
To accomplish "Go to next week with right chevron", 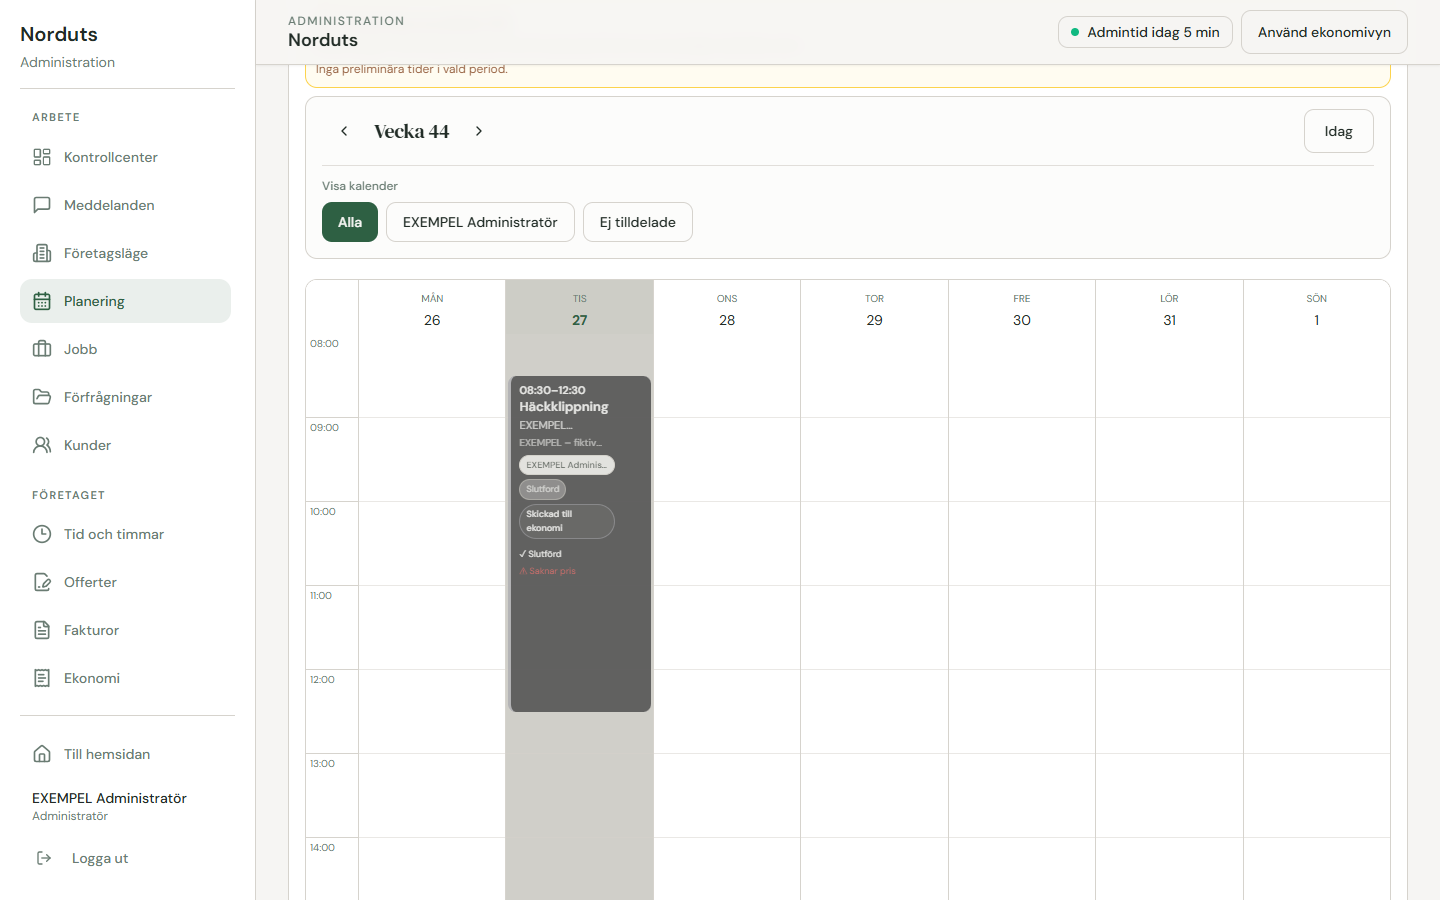I will coord(479,131).
